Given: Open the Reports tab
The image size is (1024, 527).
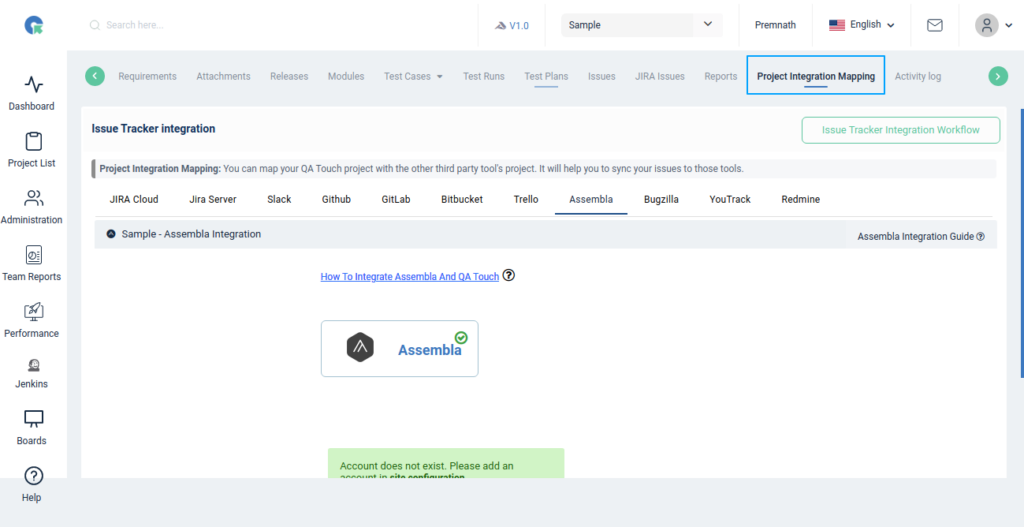Looking at the screenshot, I should [x=720, y=76].
